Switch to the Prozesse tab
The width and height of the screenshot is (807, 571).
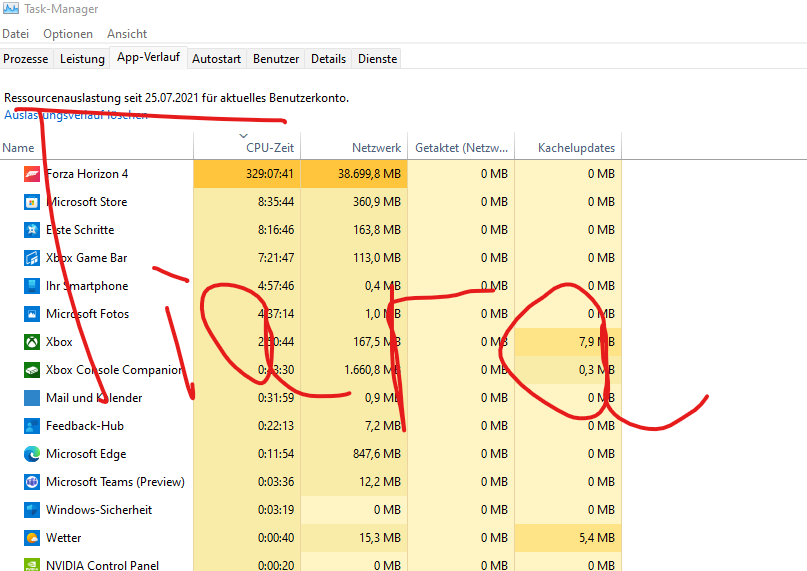click(26, 59)
